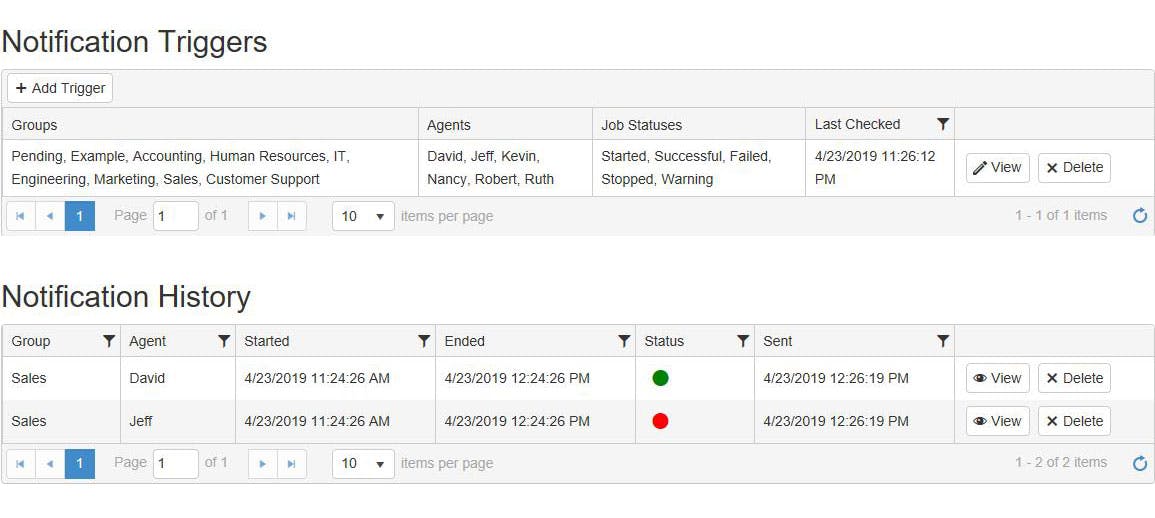
Task: Filter the Ended column in history
Action: 624,341
